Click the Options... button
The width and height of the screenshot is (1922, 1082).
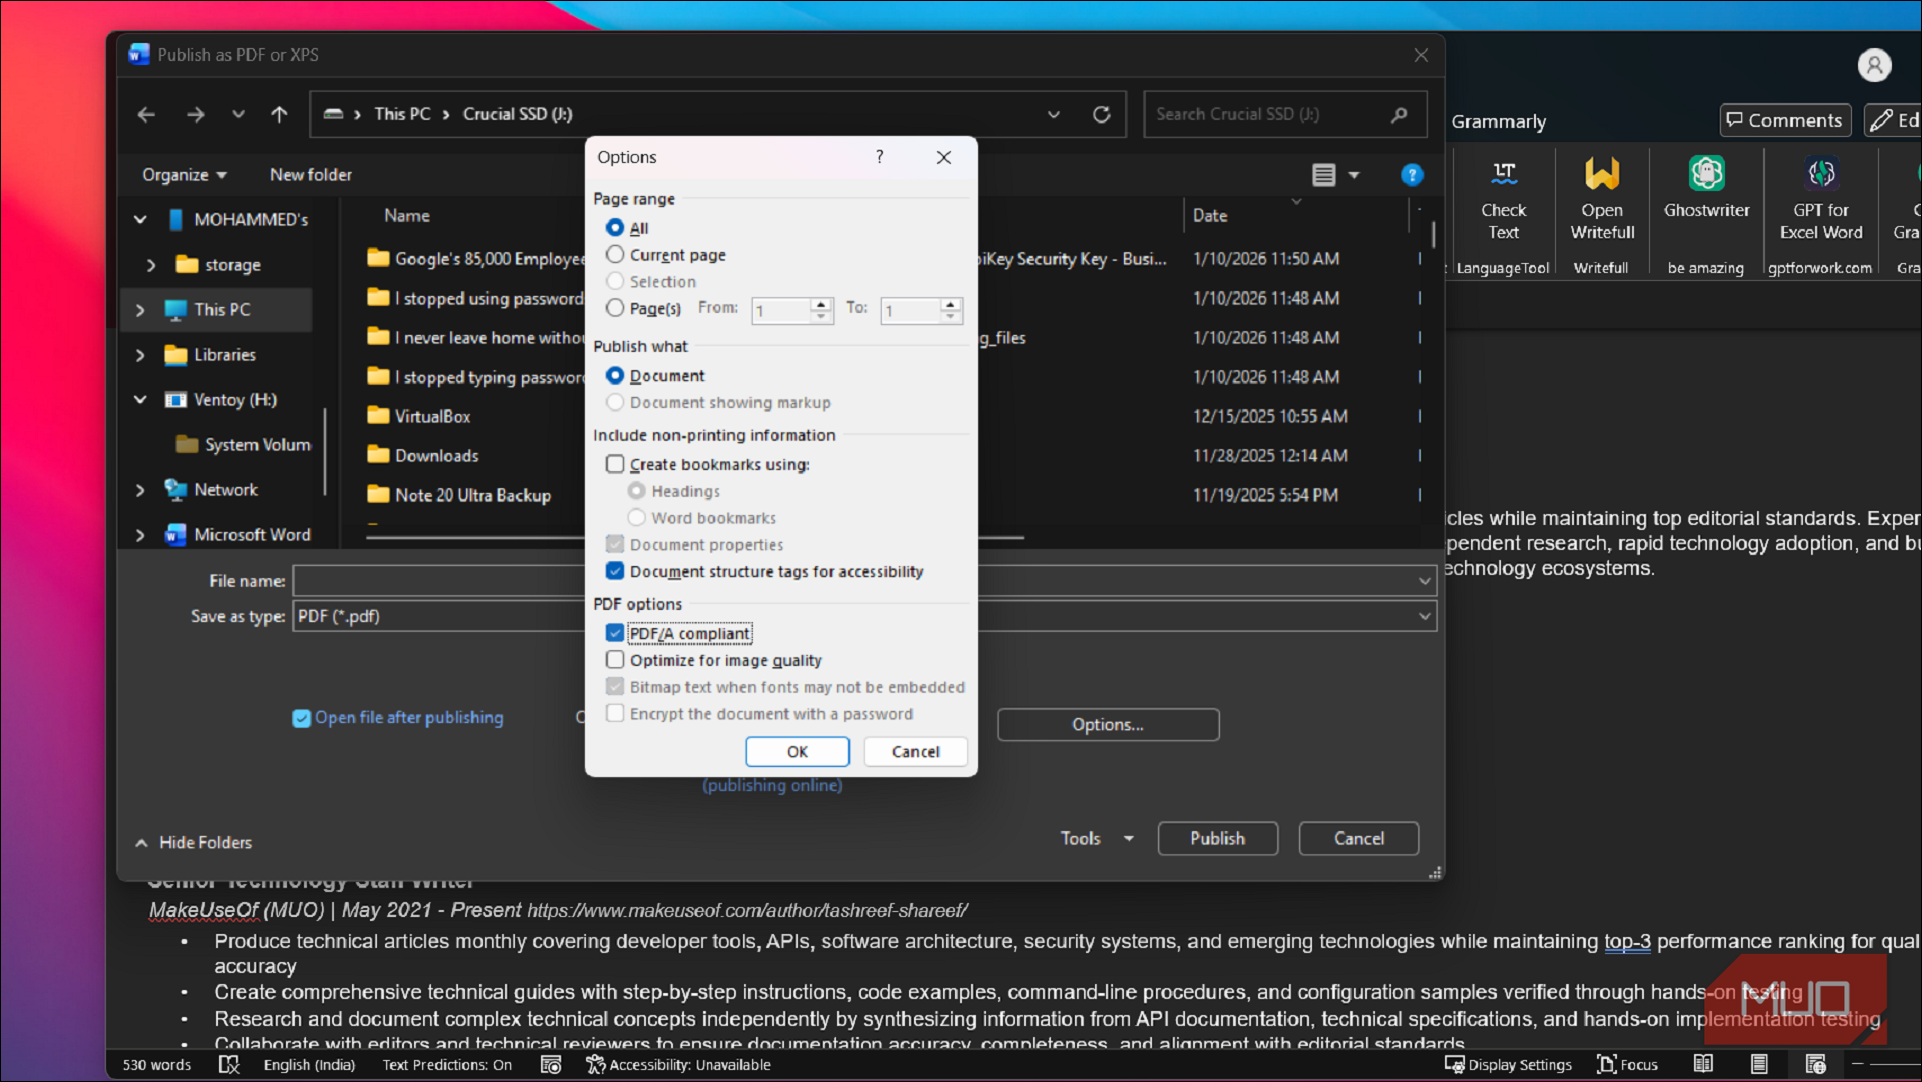tap(1108, 725)
